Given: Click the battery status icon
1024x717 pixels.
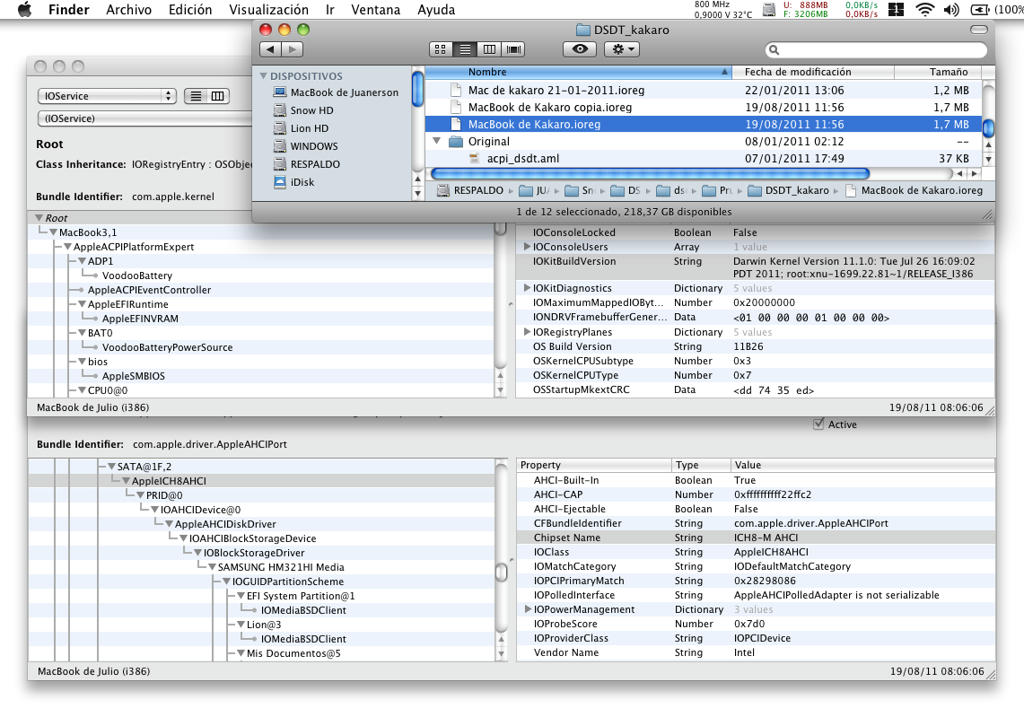Looking at the screenshot, I should pos(980,9).
